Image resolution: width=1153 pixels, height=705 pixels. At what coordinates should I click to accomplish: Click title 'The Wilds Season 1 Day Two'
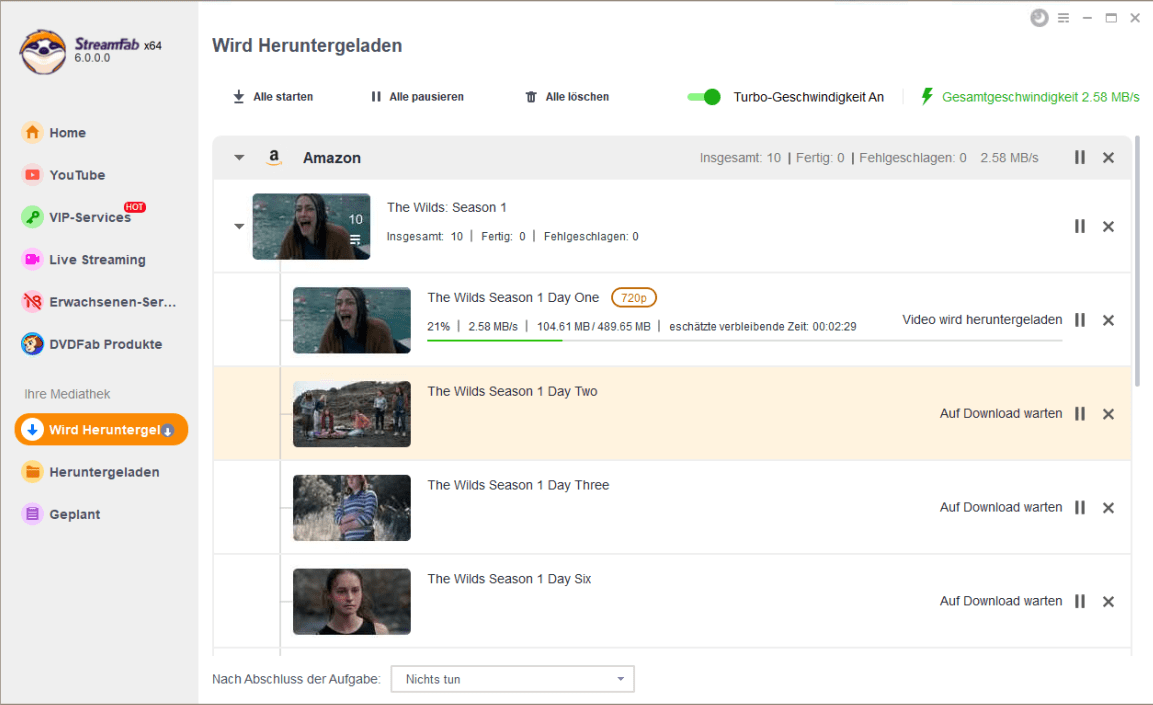tap(513, 391)
